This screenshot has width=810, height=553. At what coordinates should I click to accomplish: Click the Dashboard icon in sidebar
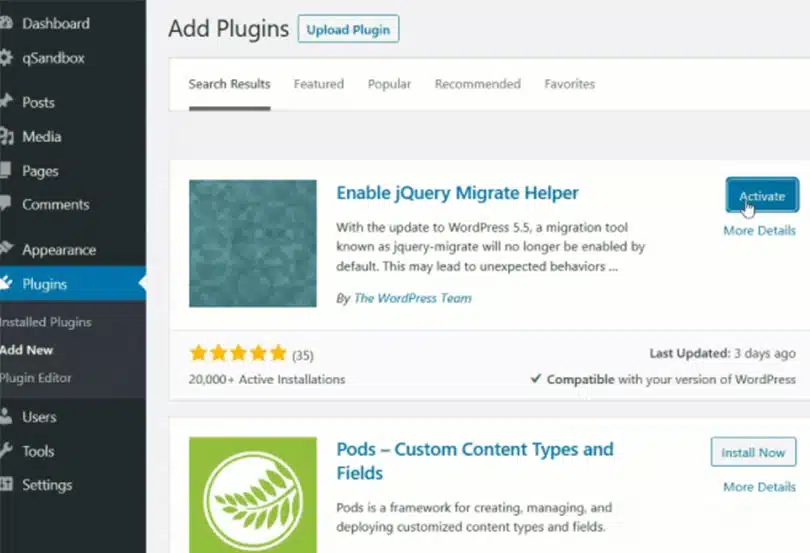6,24
